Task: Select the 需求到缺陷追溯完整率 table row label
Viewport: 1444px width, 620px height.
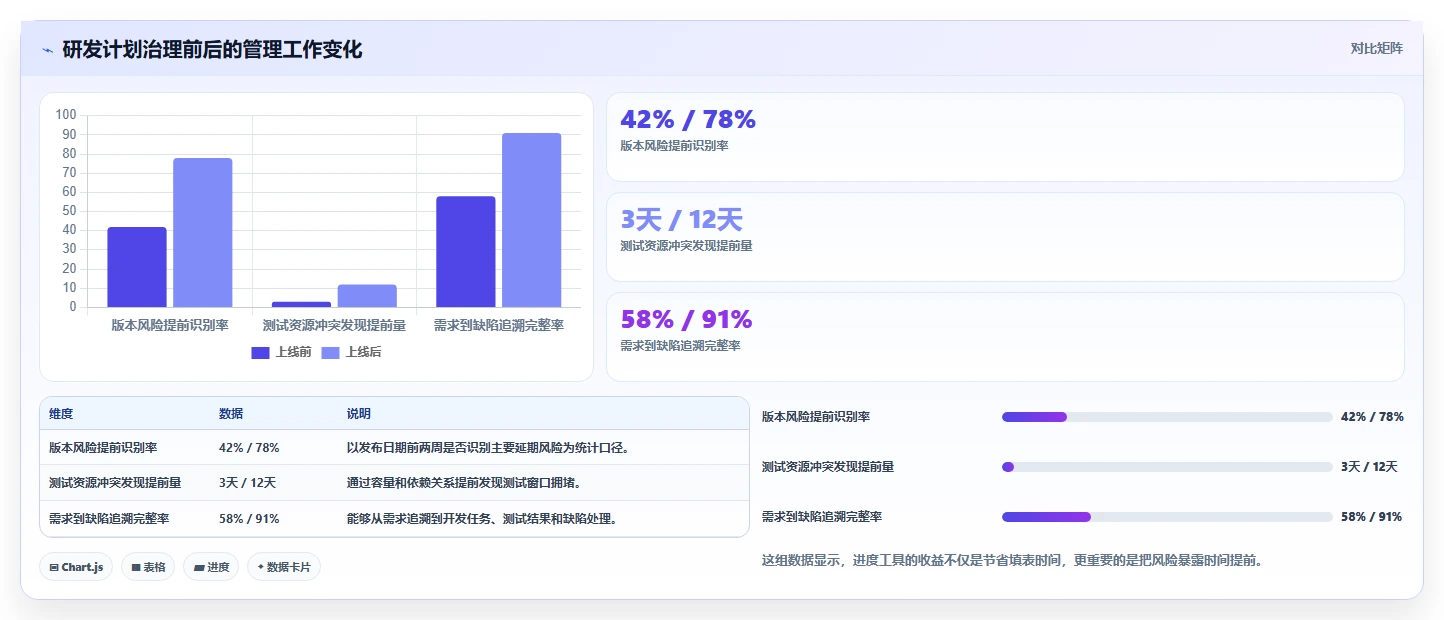Action: 109,519
